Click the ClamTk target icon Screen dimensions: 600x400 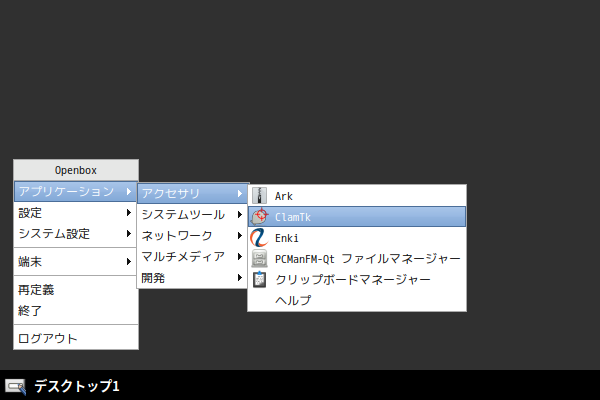point(259,217)
